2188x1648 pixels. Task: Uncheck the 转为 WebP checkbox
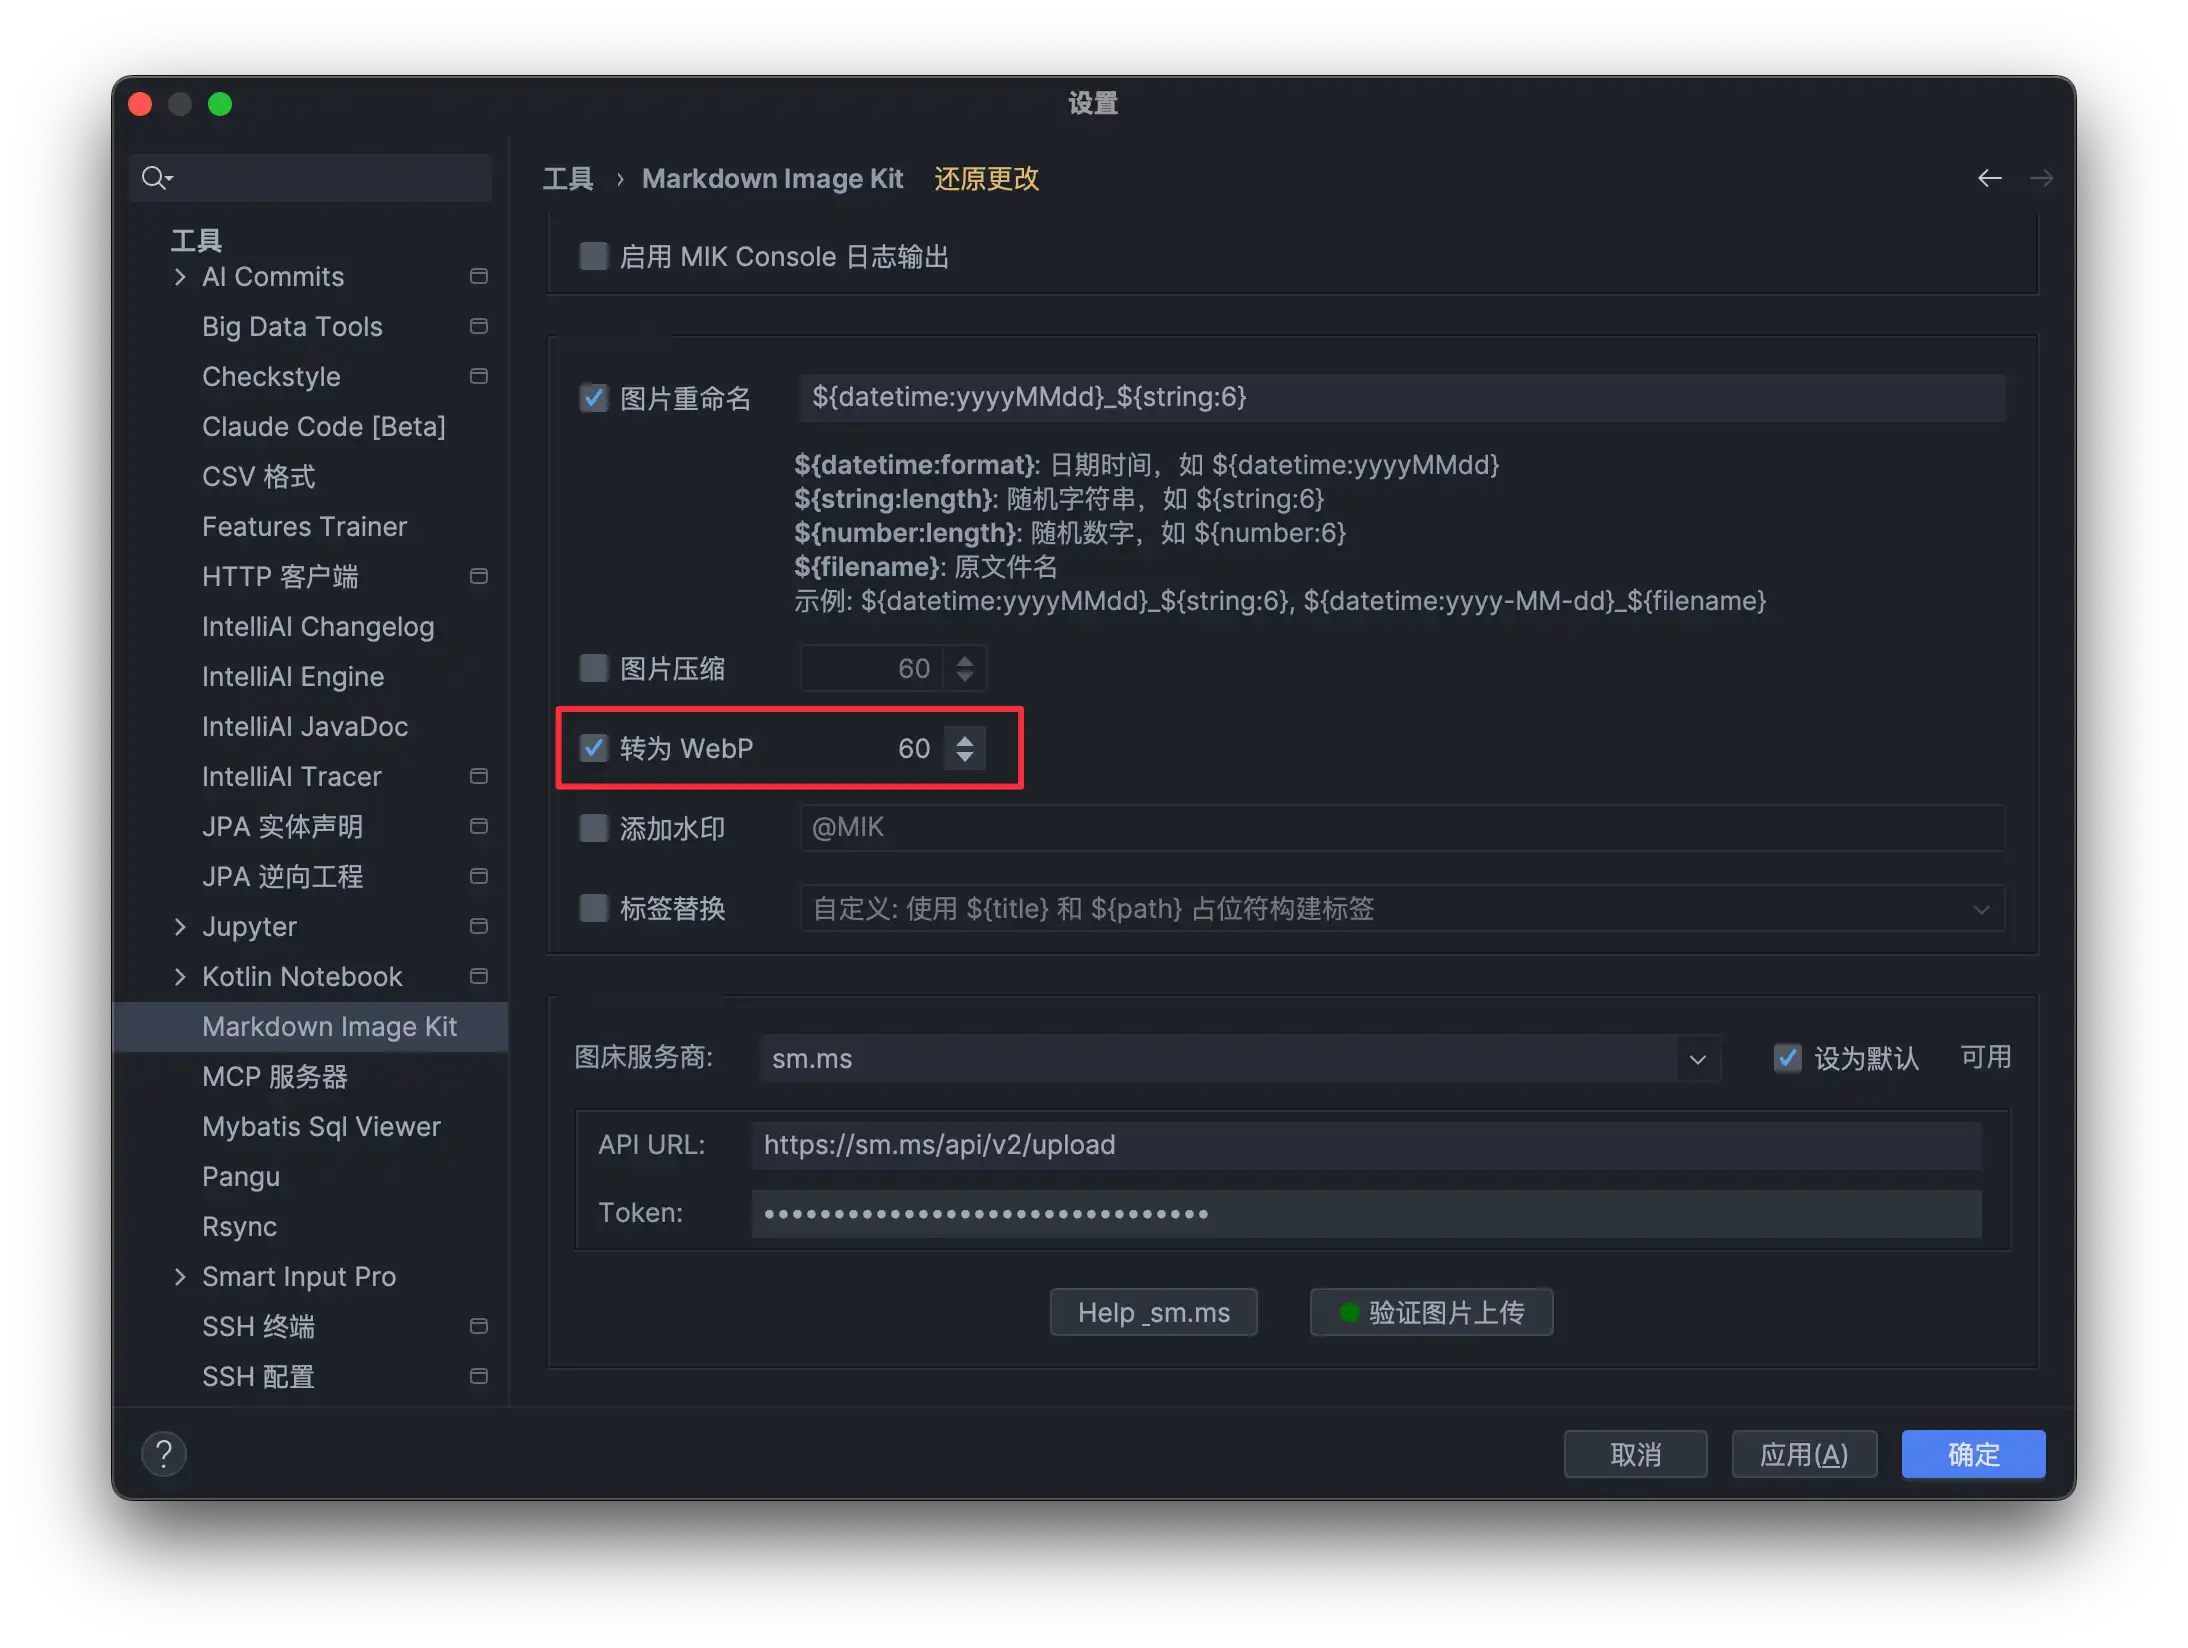click(x=594, y=748)
